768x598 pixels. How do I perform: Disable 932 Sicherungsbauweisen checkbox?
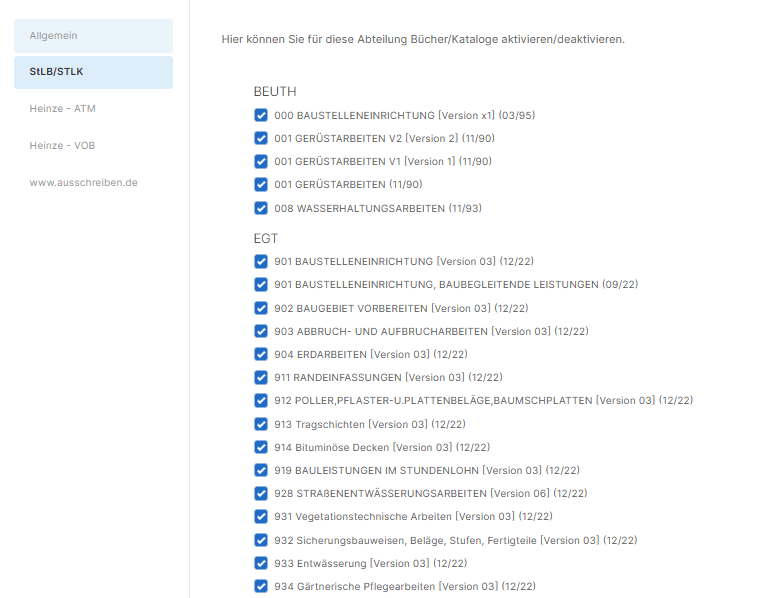click(261, 540)
